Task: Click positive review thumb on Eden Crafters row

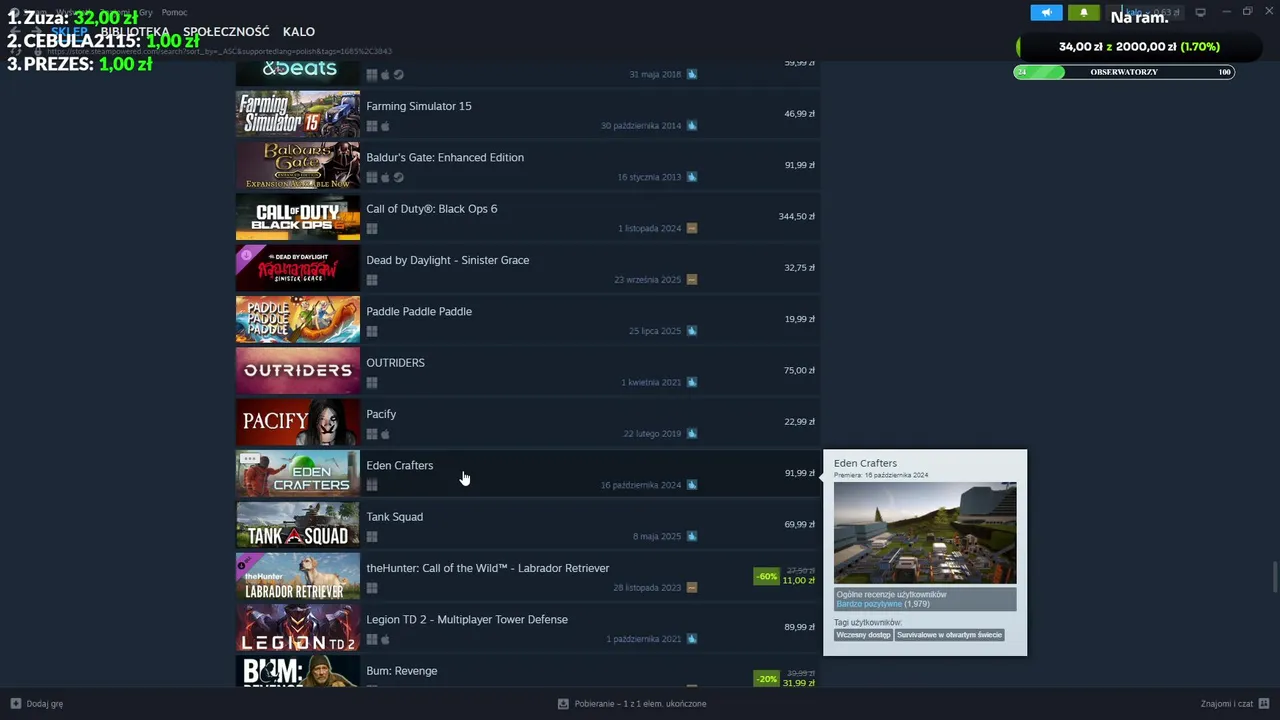Action: pos(692,485)
